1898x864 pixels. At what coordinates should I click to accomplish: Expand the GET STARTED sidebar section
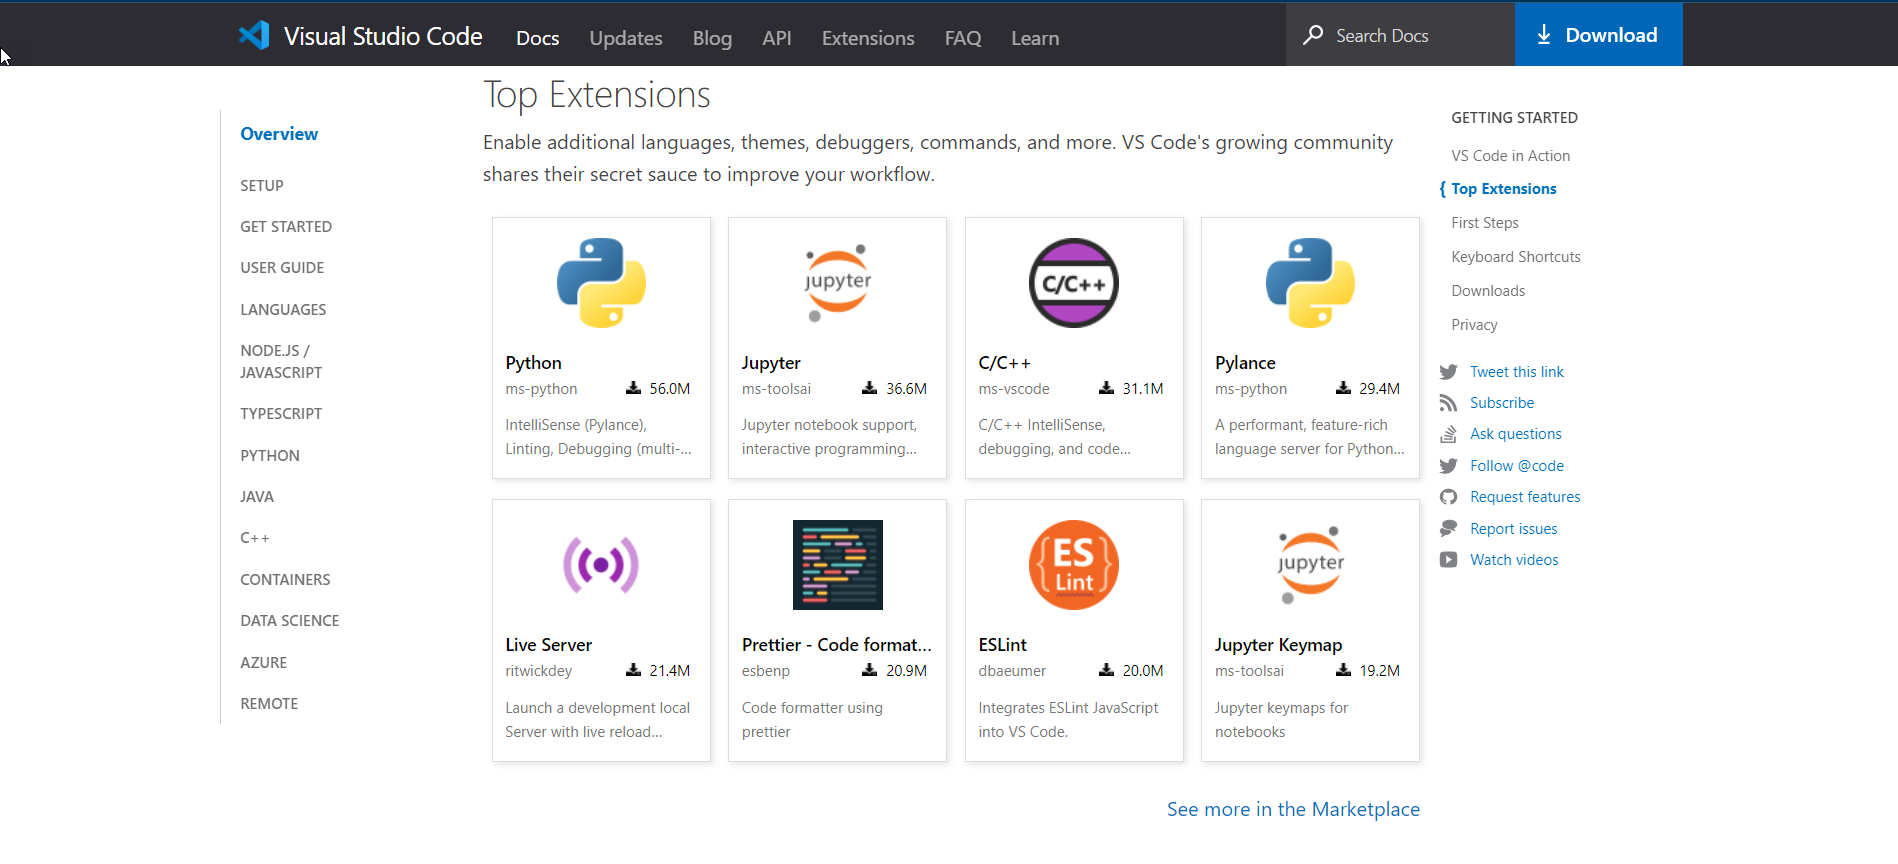pyautogui.click(x=286, y=226)
